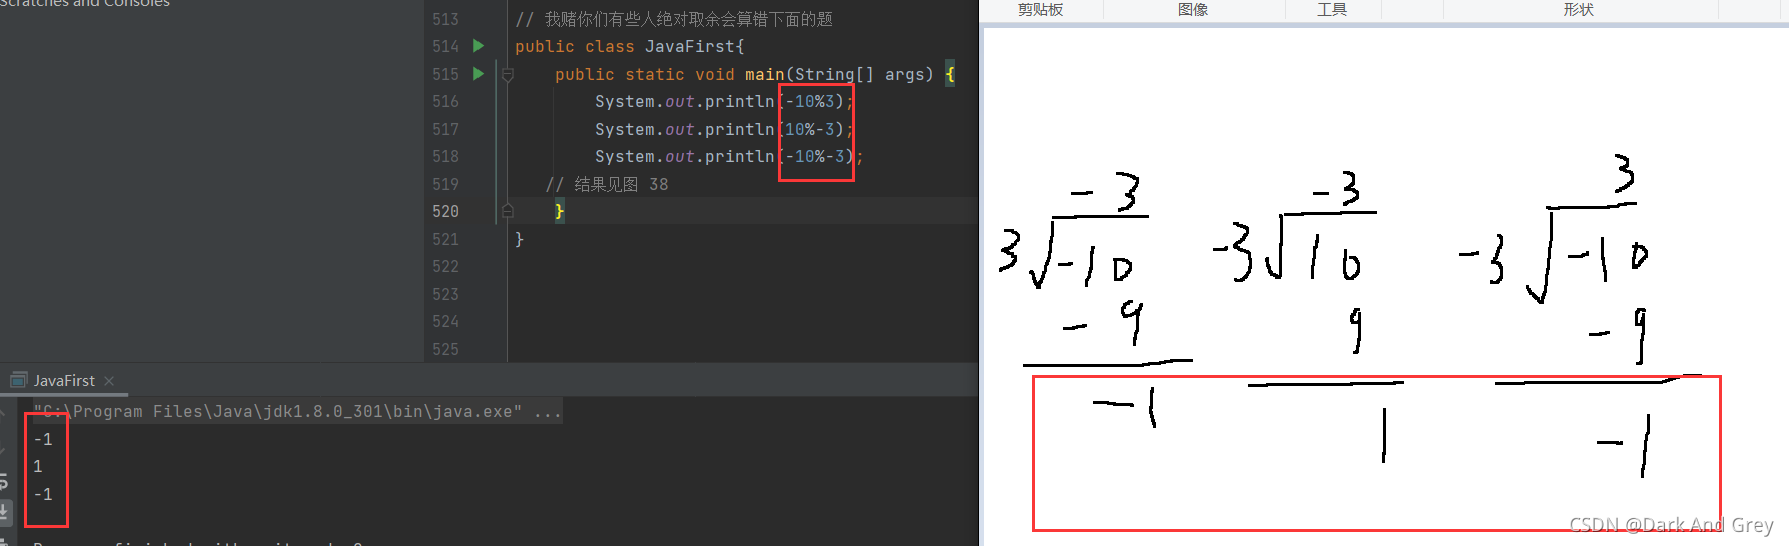The width and height of the screenshot is (1789, 546).
Task: Click line number 516 in the gutter
Action: tap(445, 101)
